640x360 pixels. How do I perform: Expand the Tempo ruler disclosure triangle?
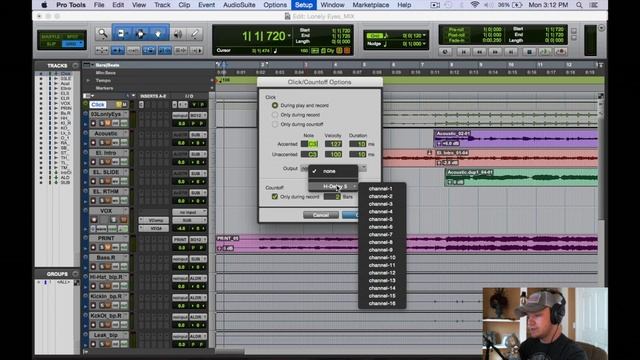[x=88, y=80]
